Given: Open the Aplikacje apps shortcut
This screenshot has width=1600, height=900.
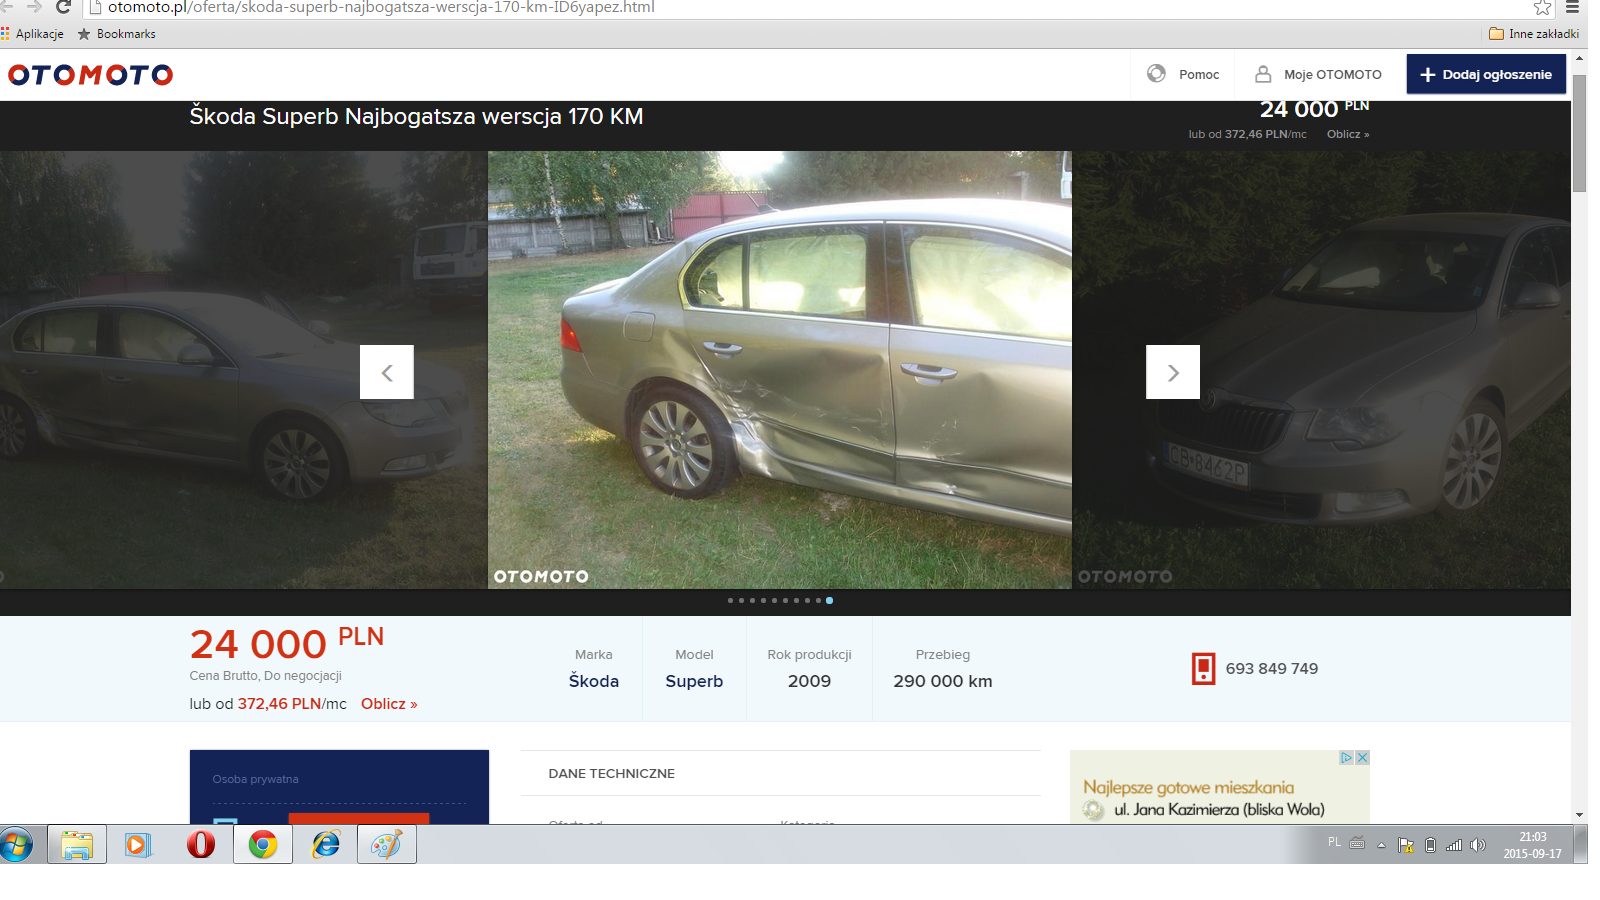Looking at the screenshot, I should (x=33, y=34).
